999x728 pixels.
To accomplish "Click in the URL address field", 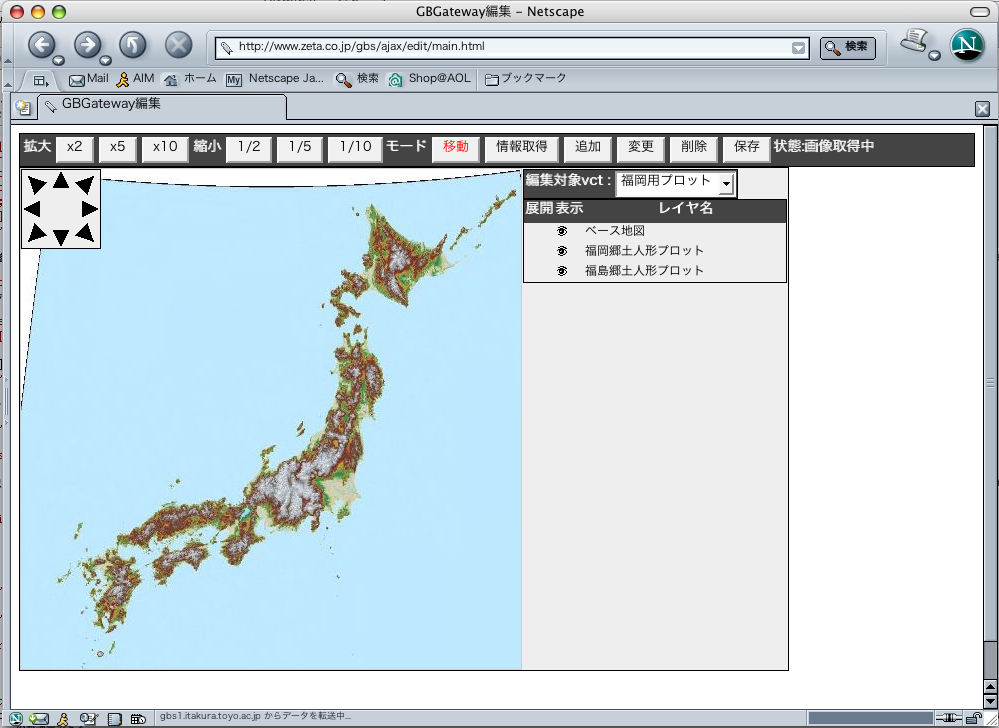I will click(500, 47).
